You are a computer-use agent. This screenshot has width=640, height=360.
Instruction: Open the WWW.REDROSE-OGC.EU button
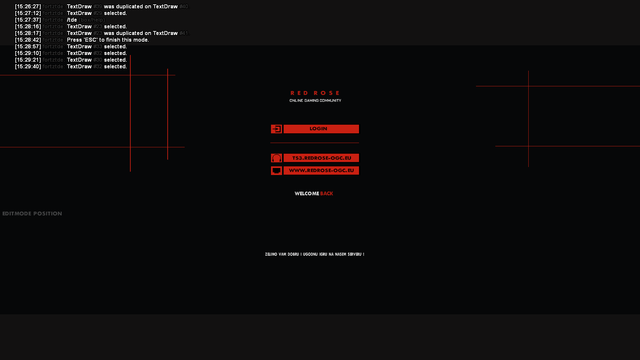tap(321, 171)
